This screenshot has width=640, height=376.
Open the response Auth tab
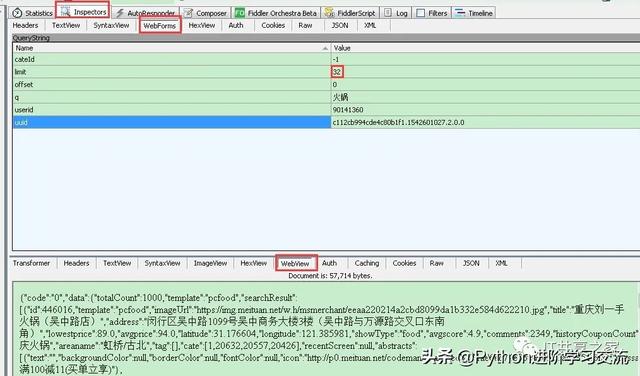tap(329, 263)
